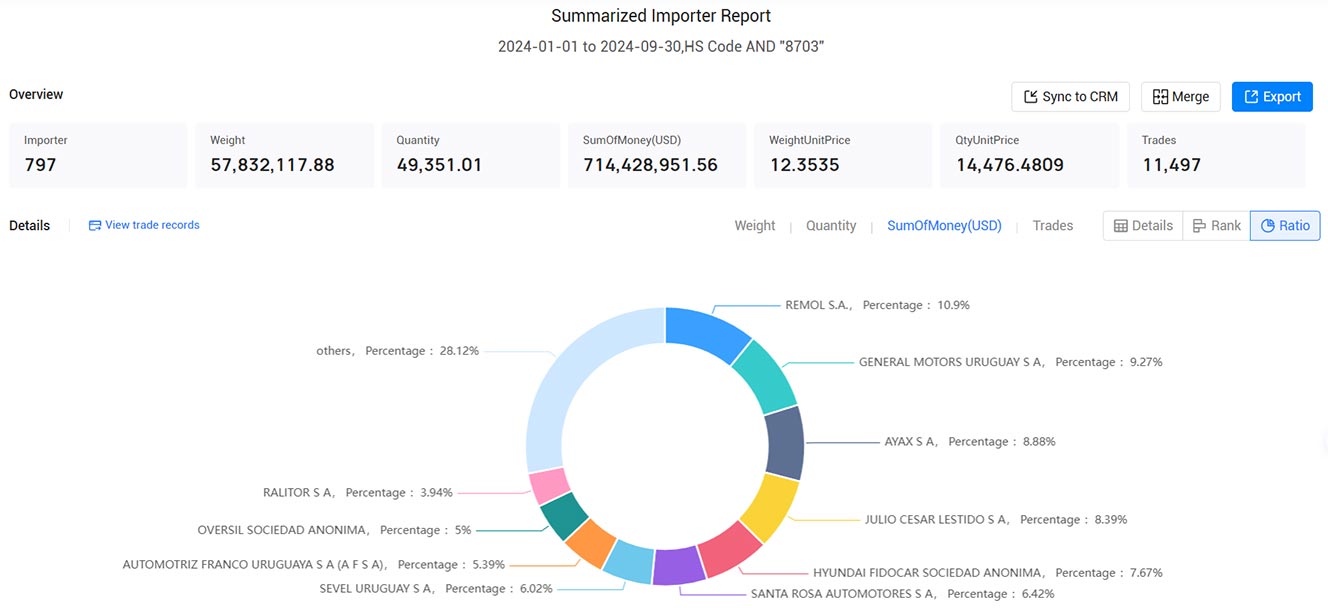1328x612 pixels.
Task: Click the Julio Cesar Lestido yellow segment
Action: (770, 506)
